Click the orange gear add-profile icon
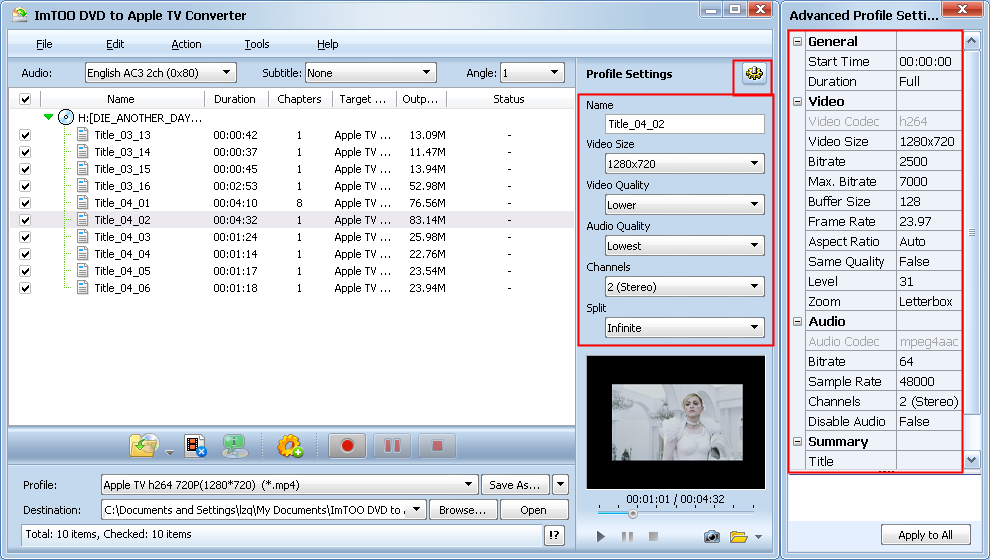The image size is (990, 560). point(290,446)
